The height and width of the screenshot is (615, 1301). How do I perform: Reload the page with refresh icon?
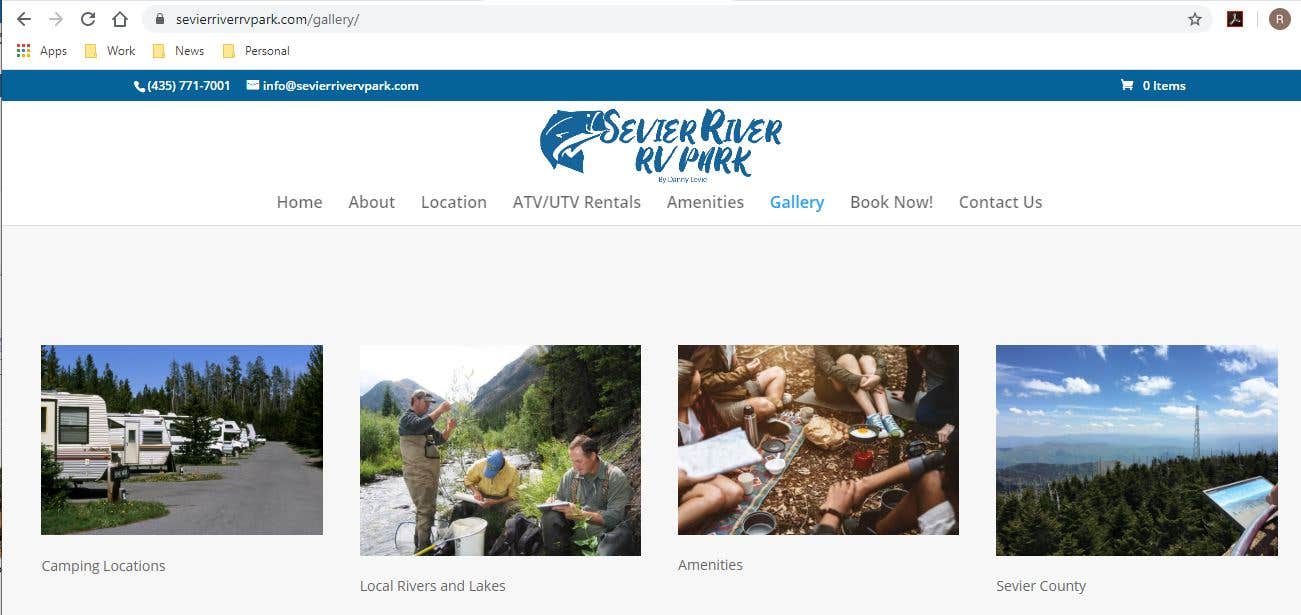88,19
